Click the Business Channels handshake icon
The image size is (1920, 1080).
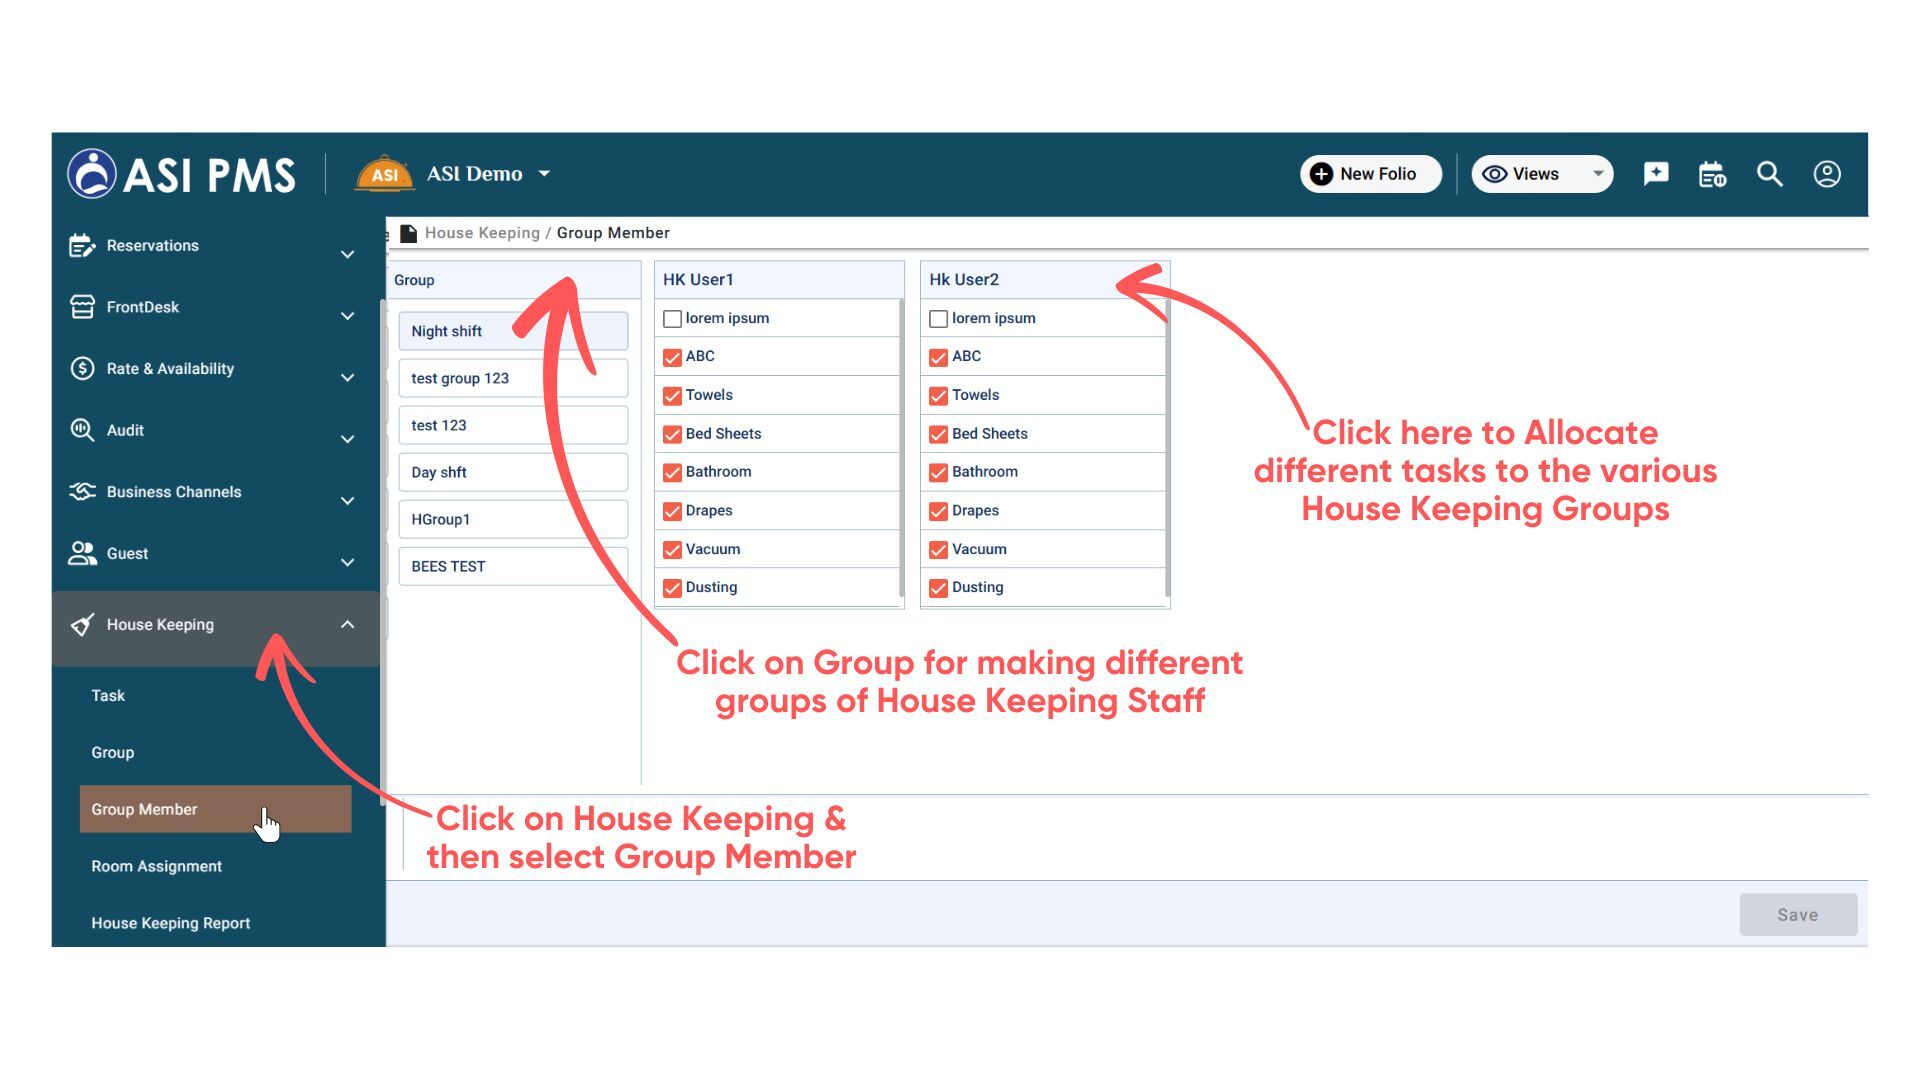click(x=82, y=492)
